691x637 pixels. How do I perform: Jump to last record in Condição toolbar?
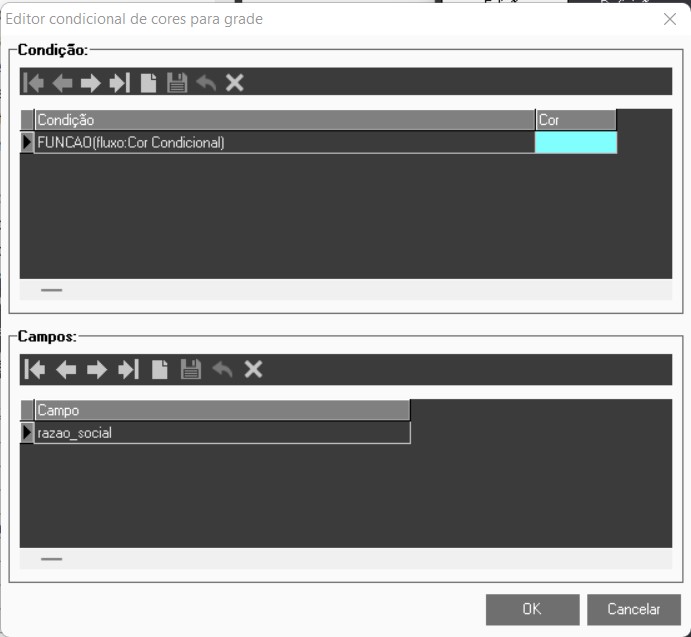[x=120, y=83]
